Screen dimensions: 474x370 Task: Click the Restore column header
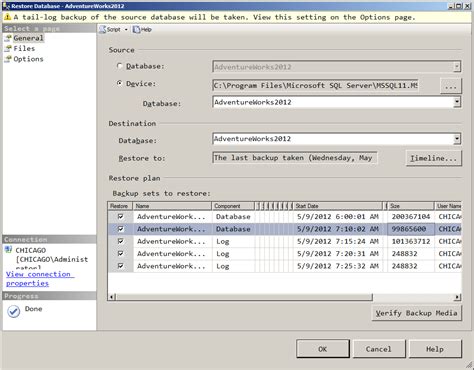tap(120, 206)
